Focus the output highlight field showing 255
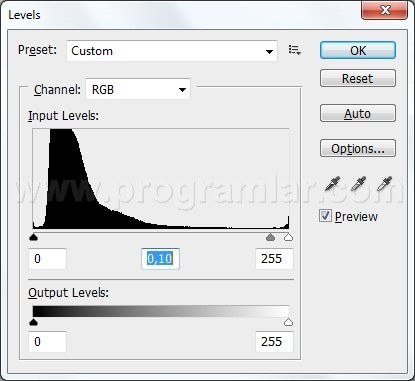The image size is (415, 381). click(x=274, y=342)
